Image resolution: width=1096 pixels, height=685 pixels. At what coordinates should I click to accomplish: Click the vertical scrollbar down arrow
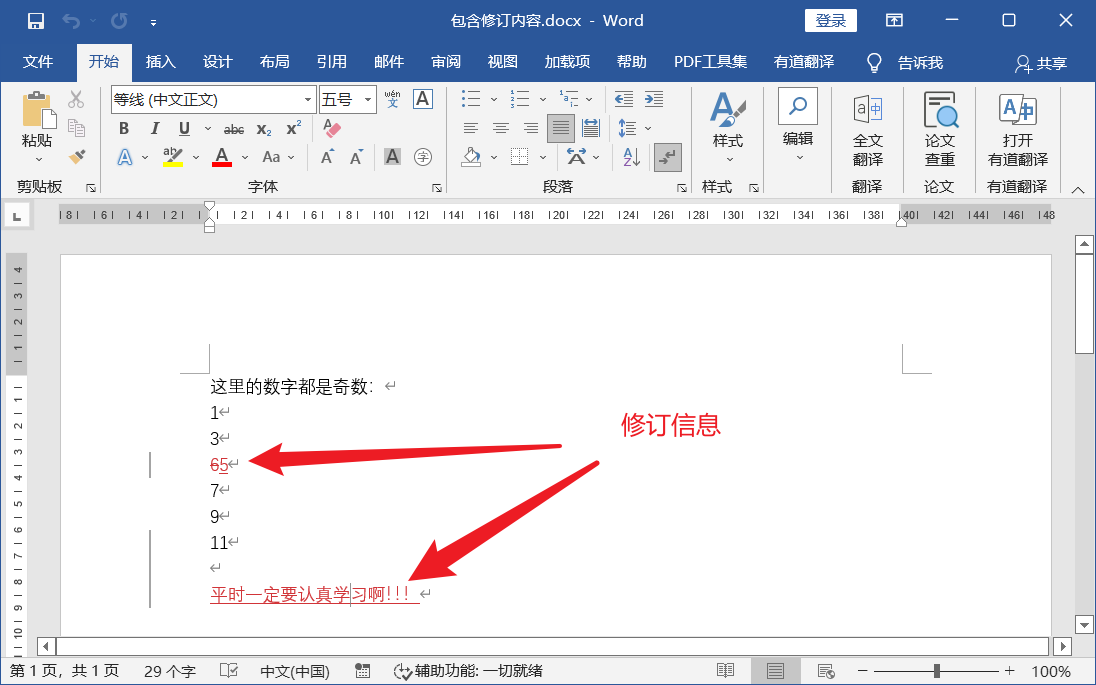coord(1085,624)
